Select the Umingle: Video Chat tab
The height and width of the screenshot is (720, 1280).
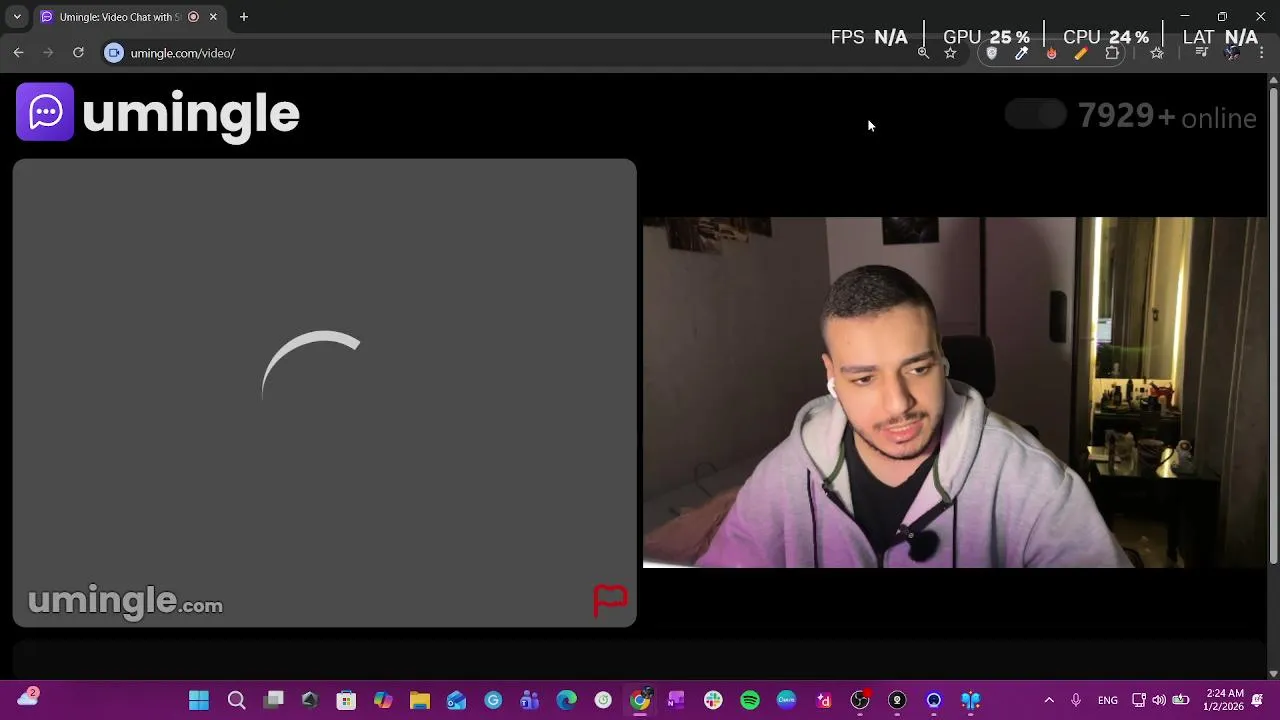pos(128,17)
